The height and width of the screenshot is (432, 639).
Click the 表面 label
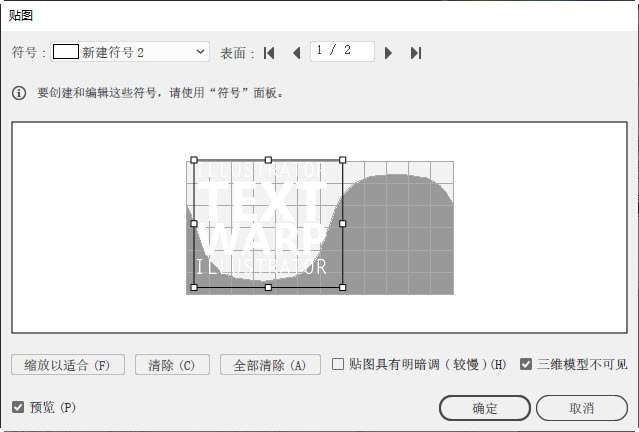tap(236, 53)
